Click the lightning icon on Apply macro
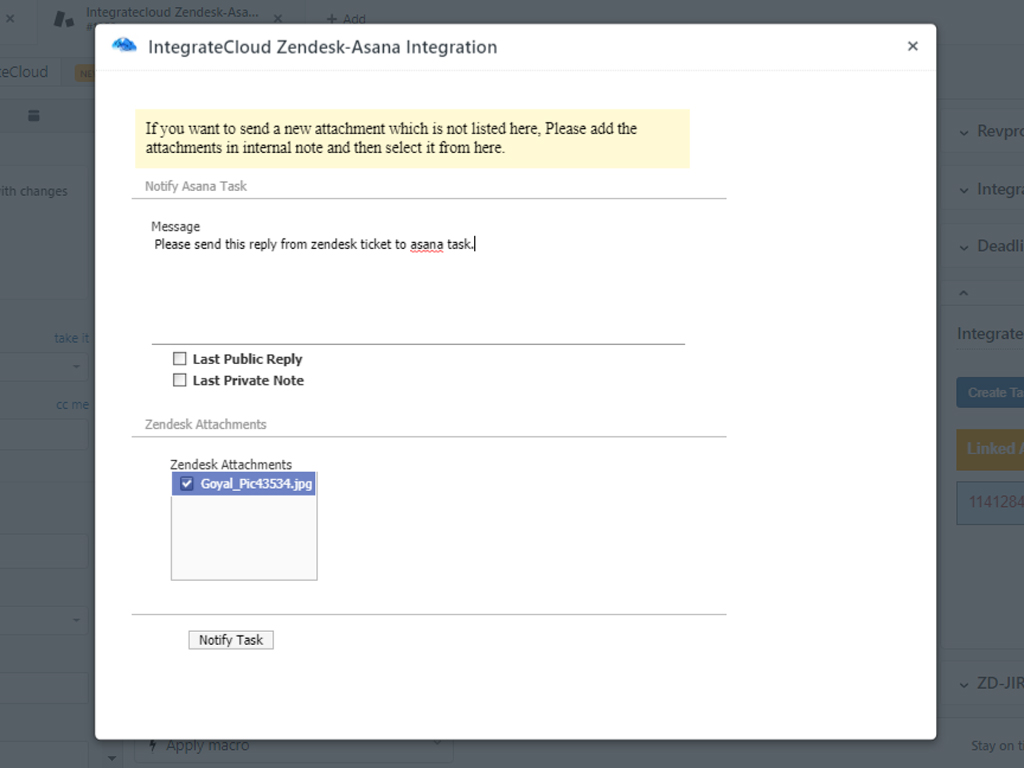This screenshot has width=1024, height=768. click(x=152, y=745)
